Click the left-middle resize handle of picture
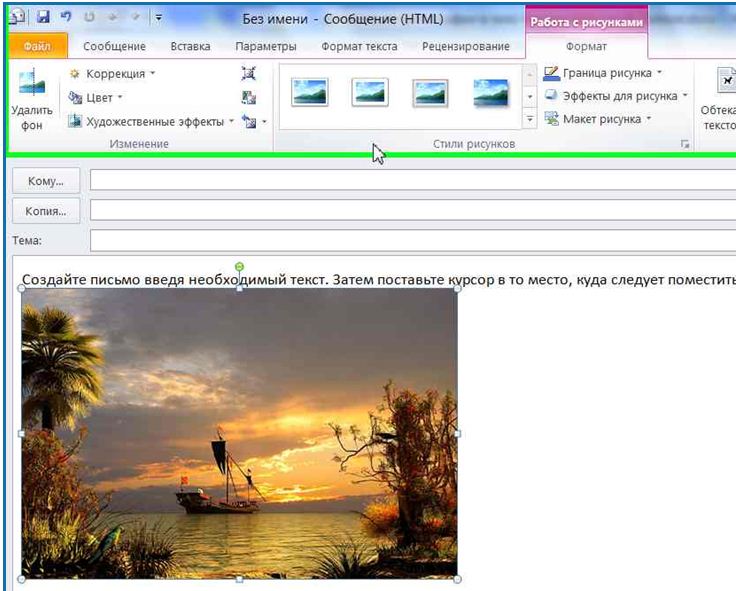736x591 pixels. (x=22, y=434)
